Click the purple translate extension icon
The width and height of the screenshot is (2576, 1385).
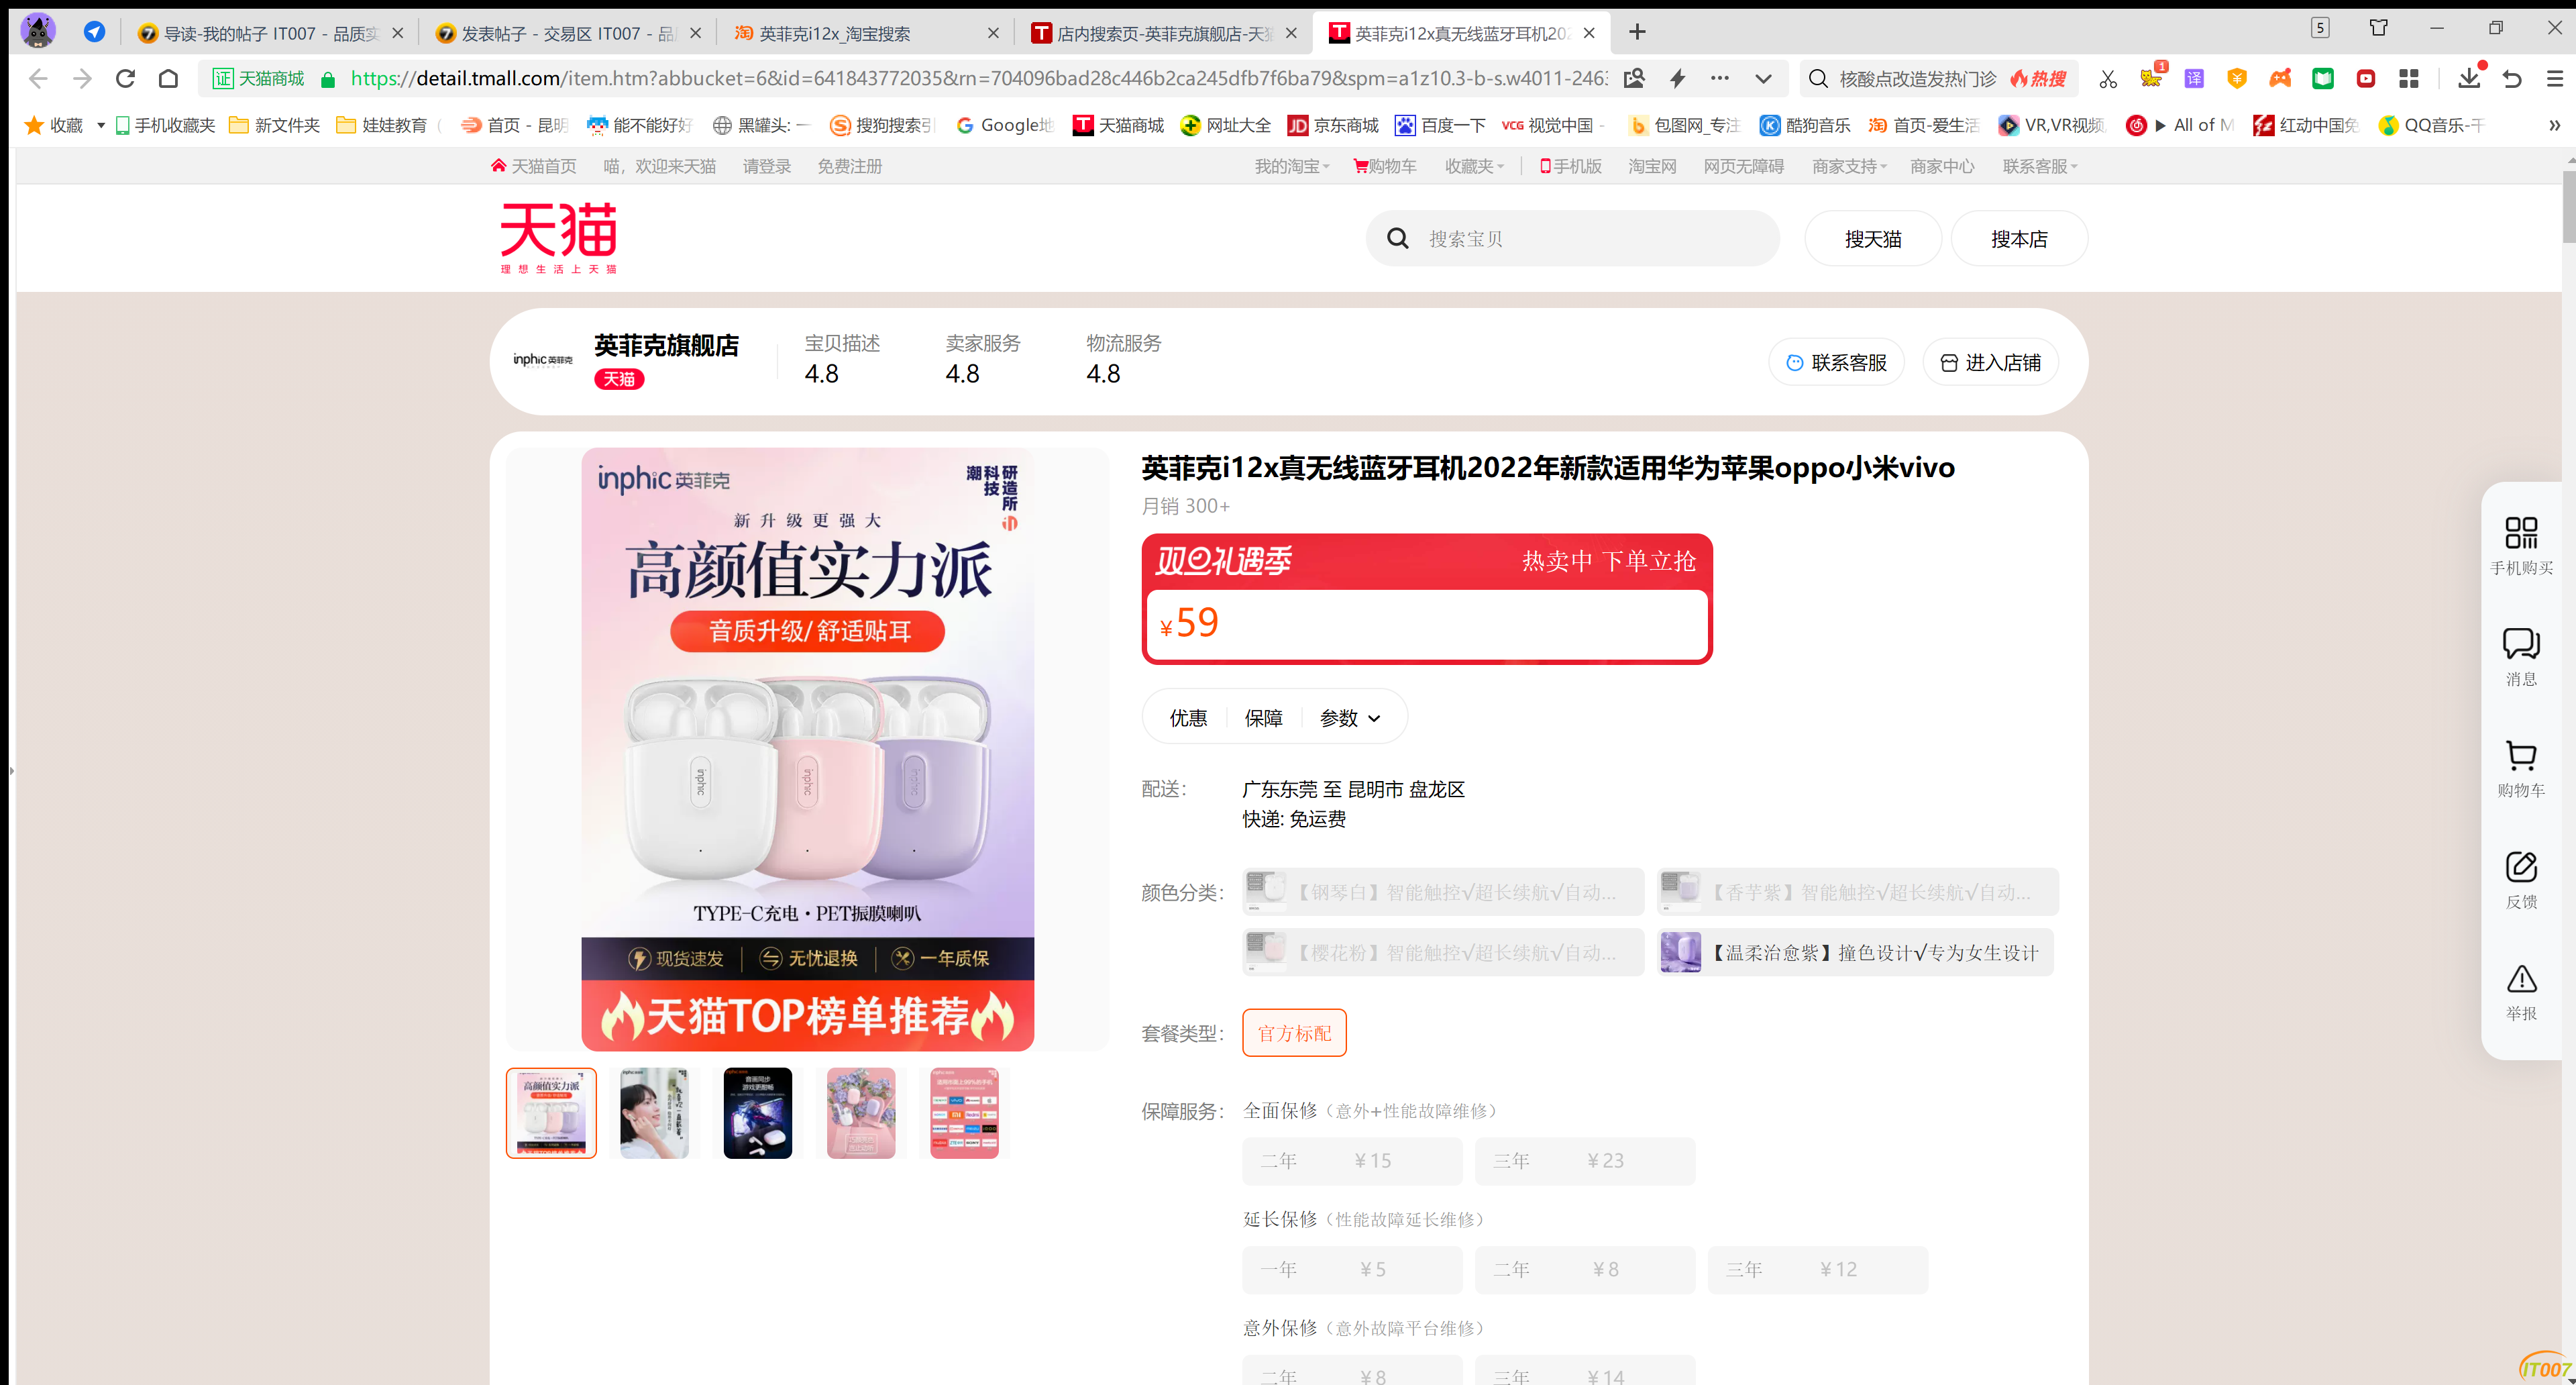tap(2194, 79)
